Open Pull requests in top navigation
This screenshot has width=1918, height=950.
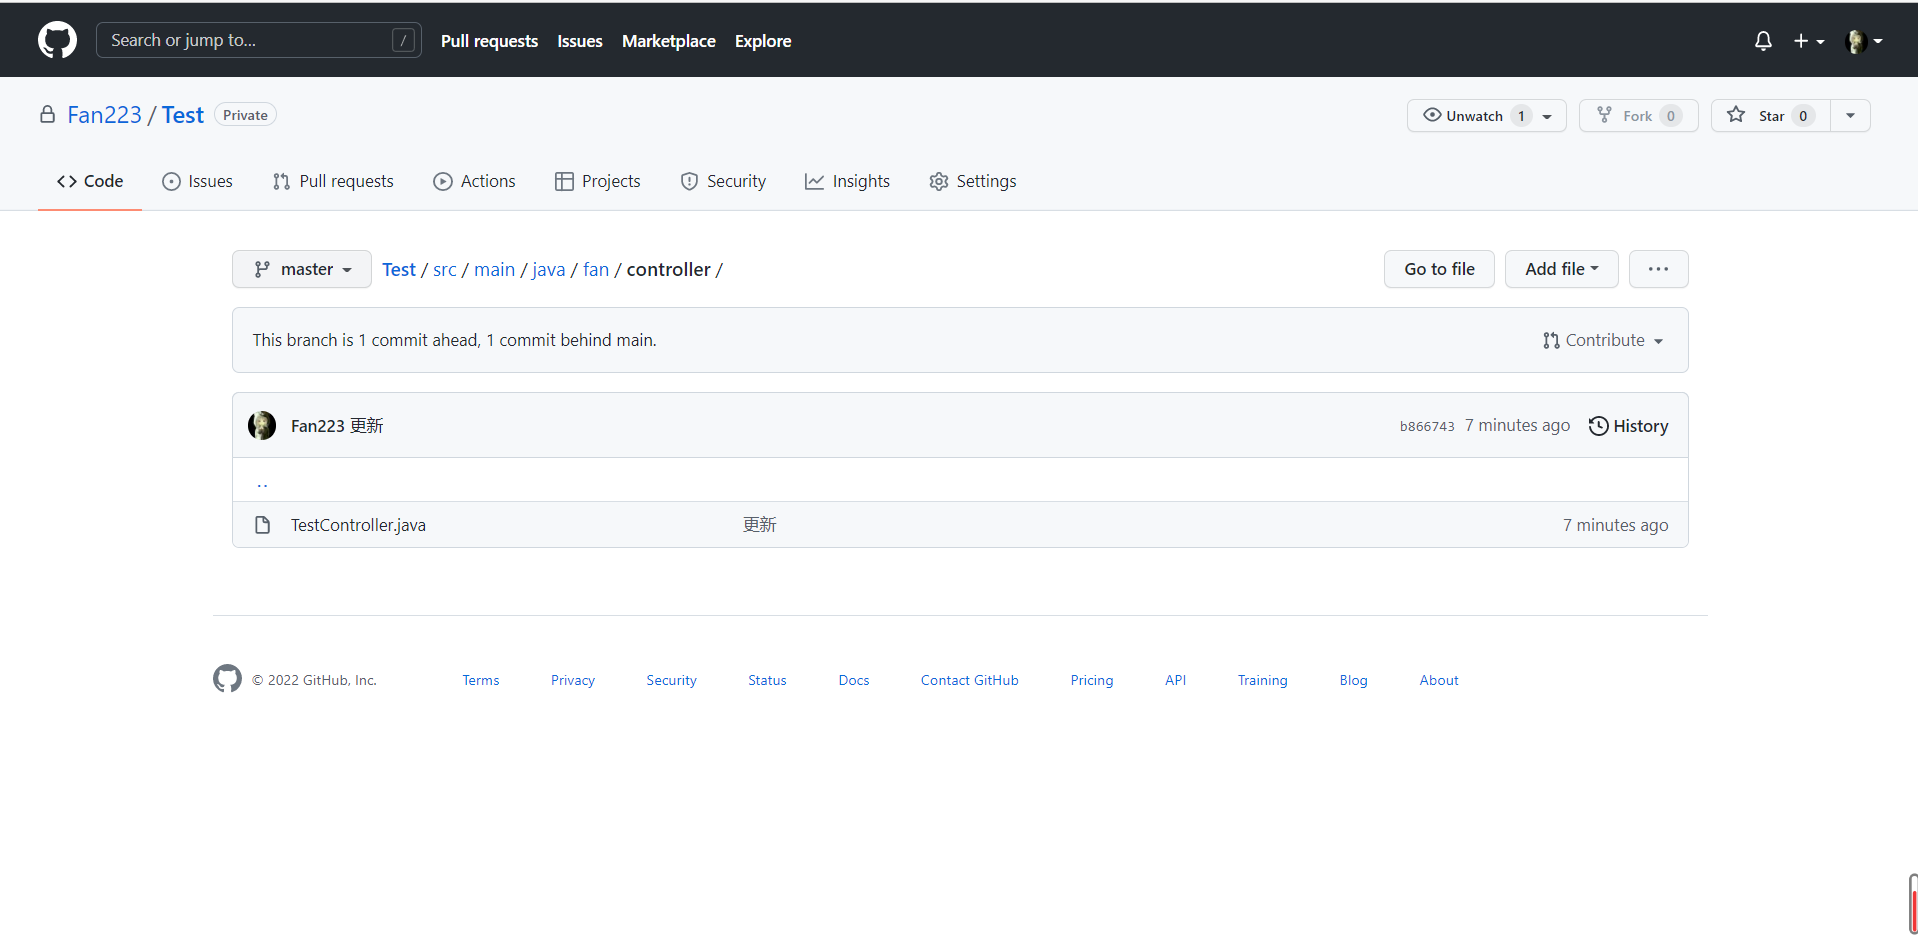point(489,41)
